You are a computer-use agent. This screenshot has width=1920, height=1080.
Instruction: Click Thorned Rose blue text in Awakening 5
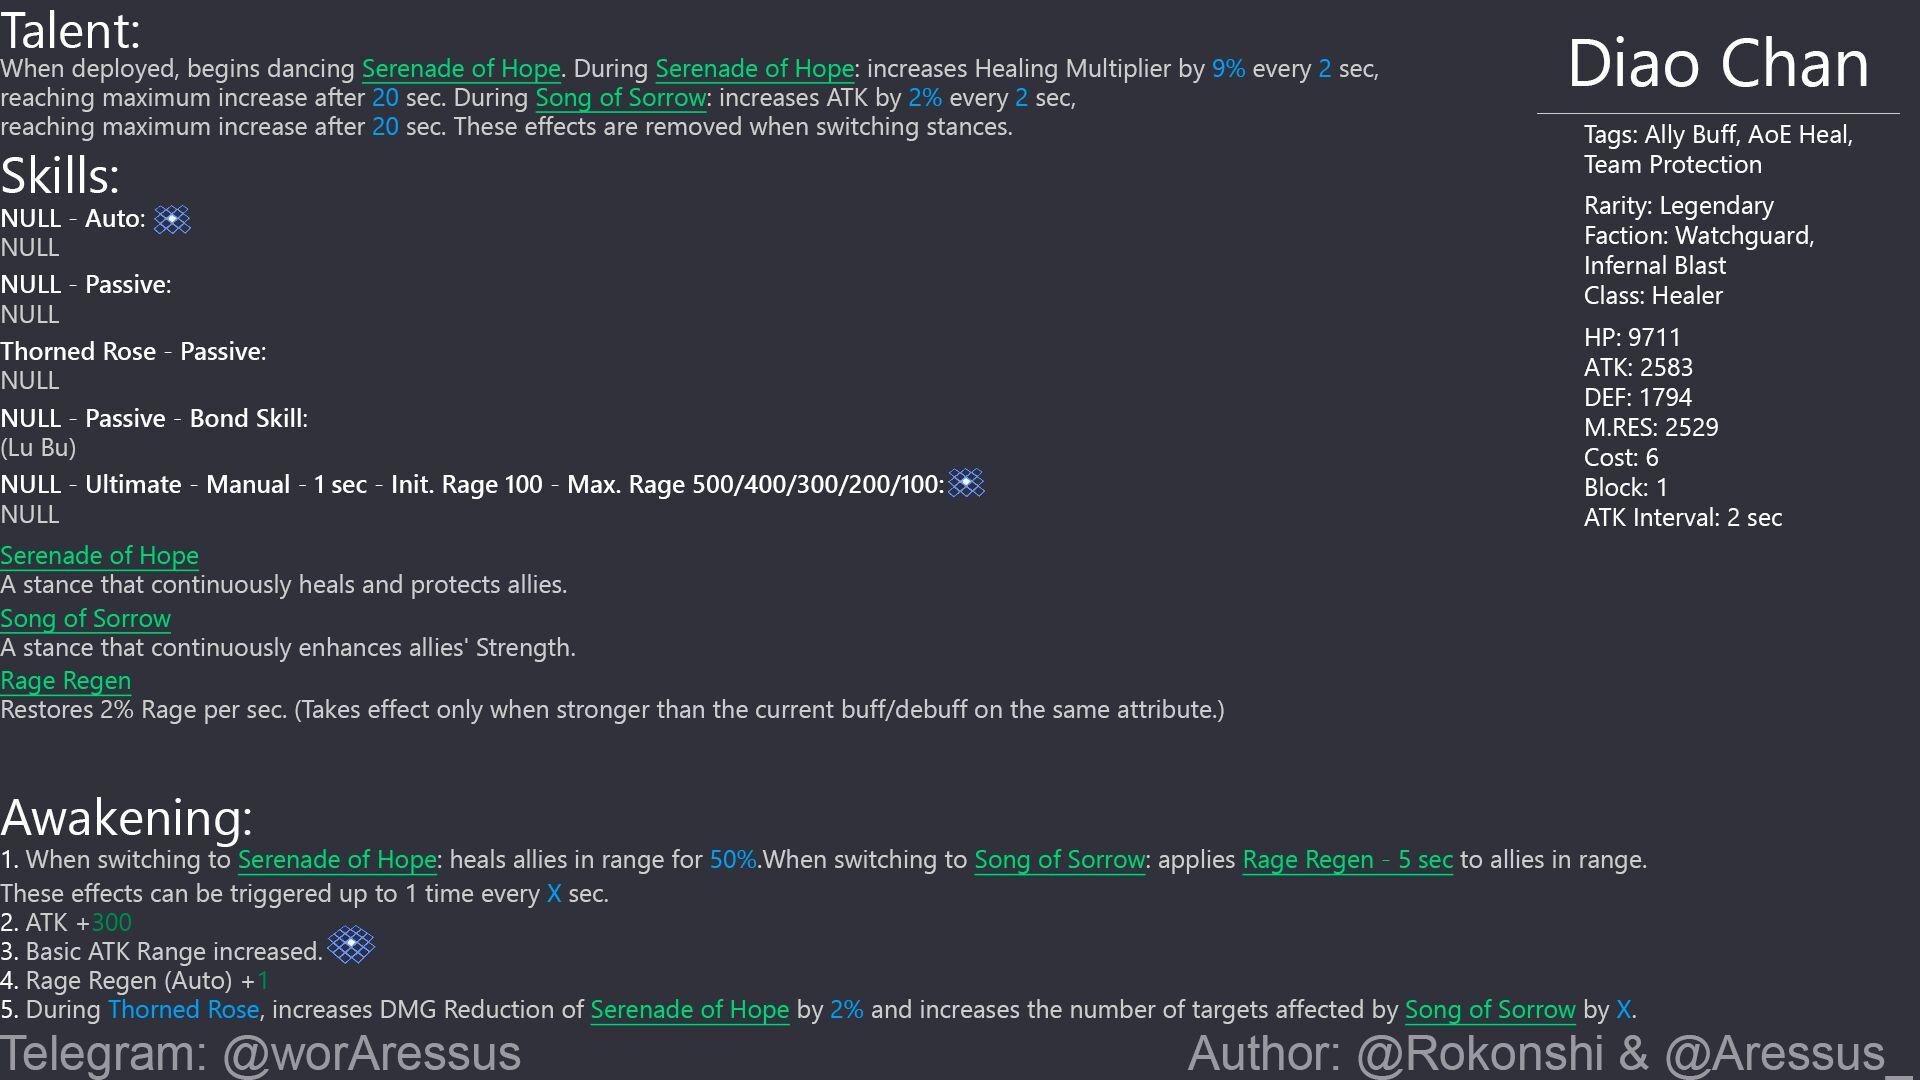(183, 1010)
